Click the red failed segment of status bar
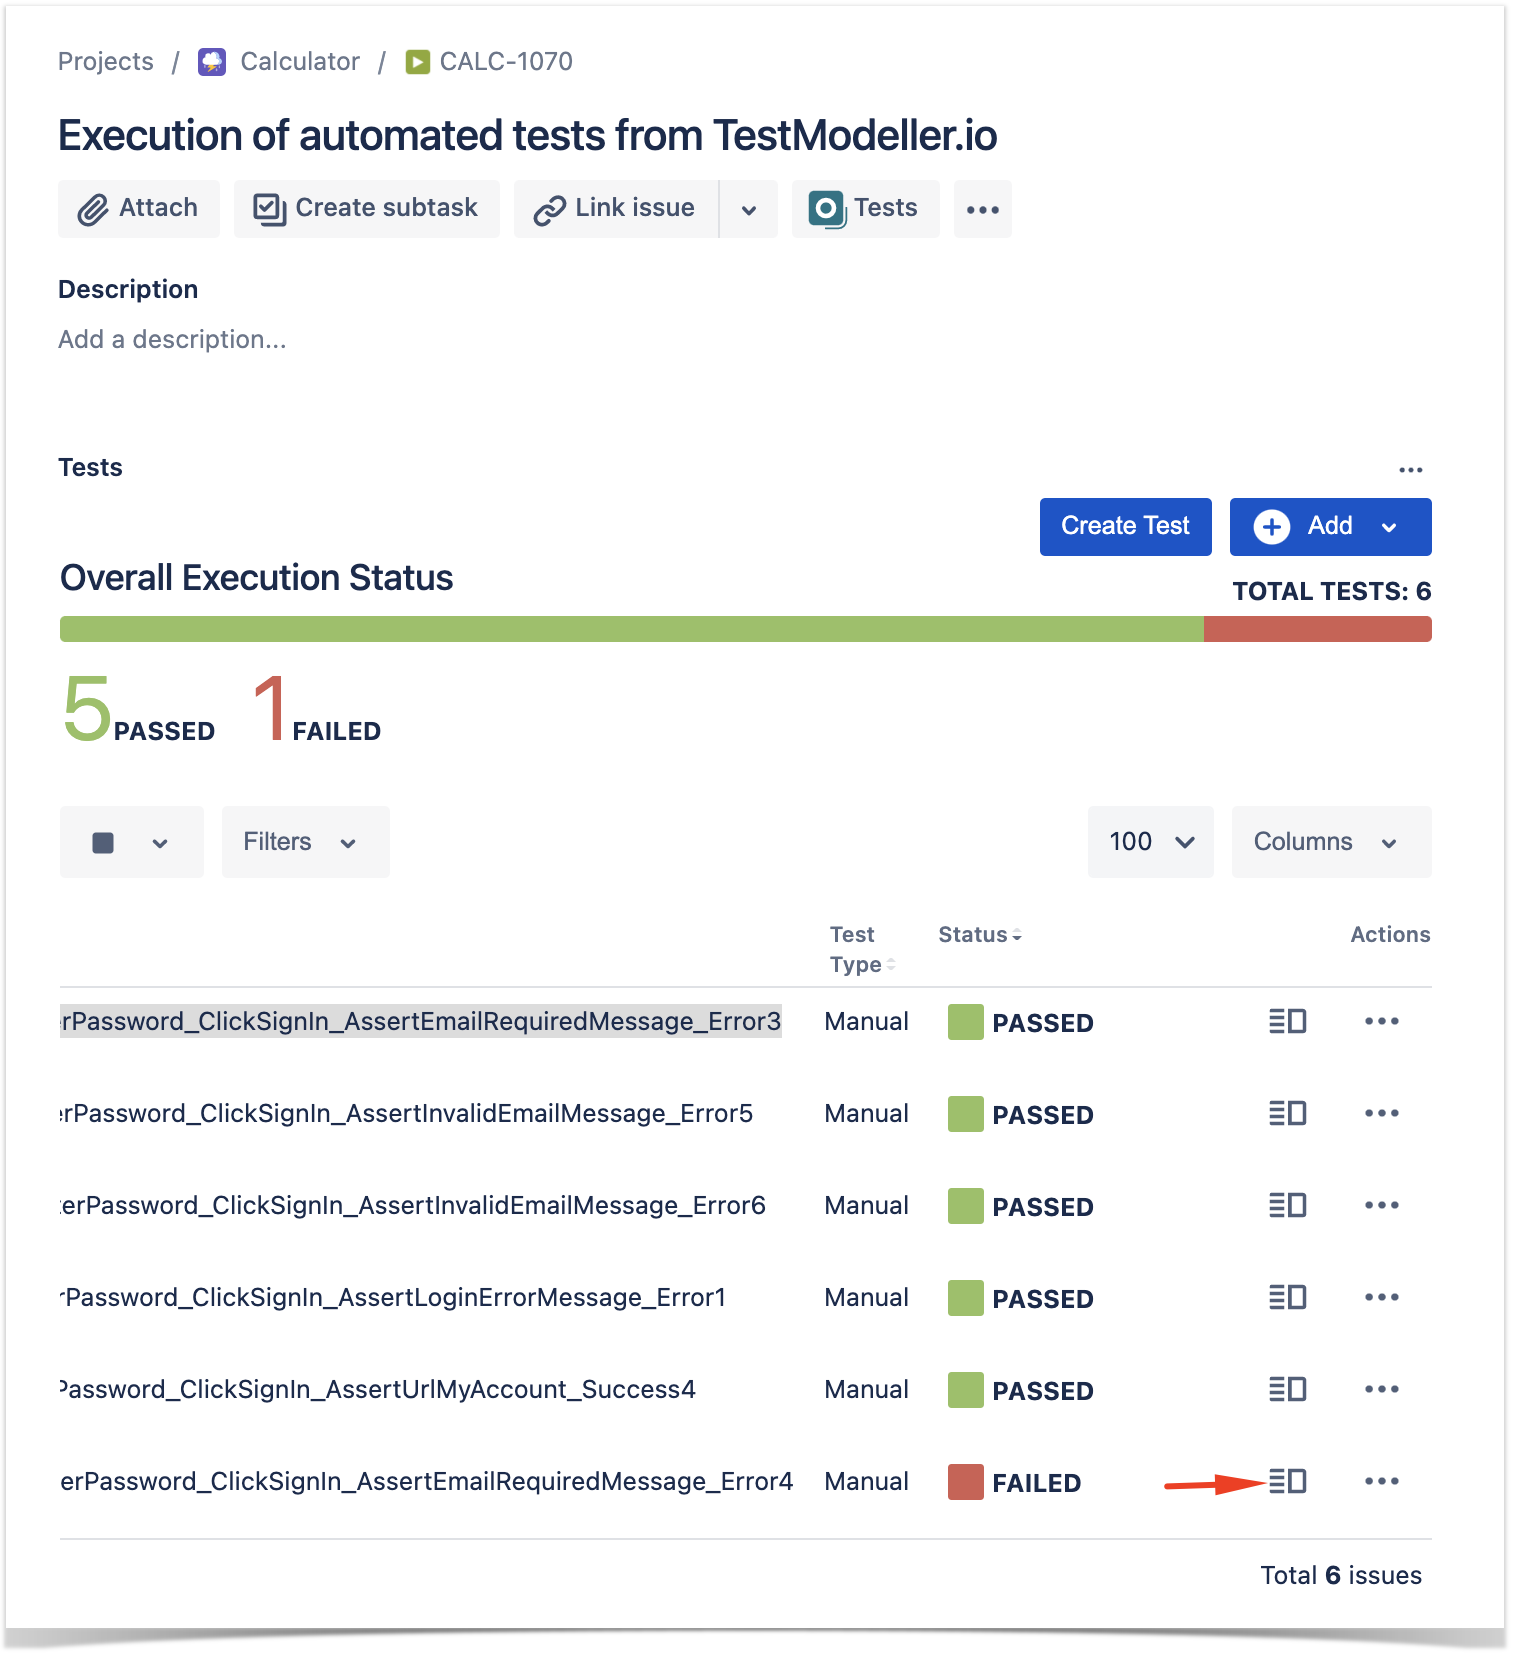 (1318, 629)
